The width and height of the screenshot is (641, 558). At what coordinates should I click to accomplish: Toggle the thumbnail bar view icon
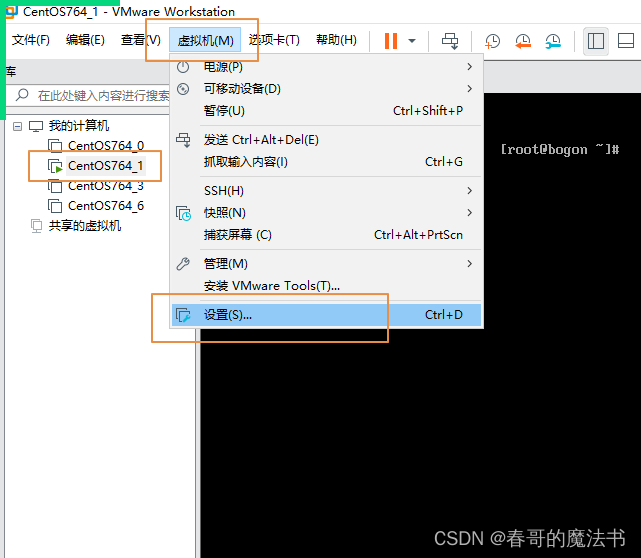click(625, 41)
